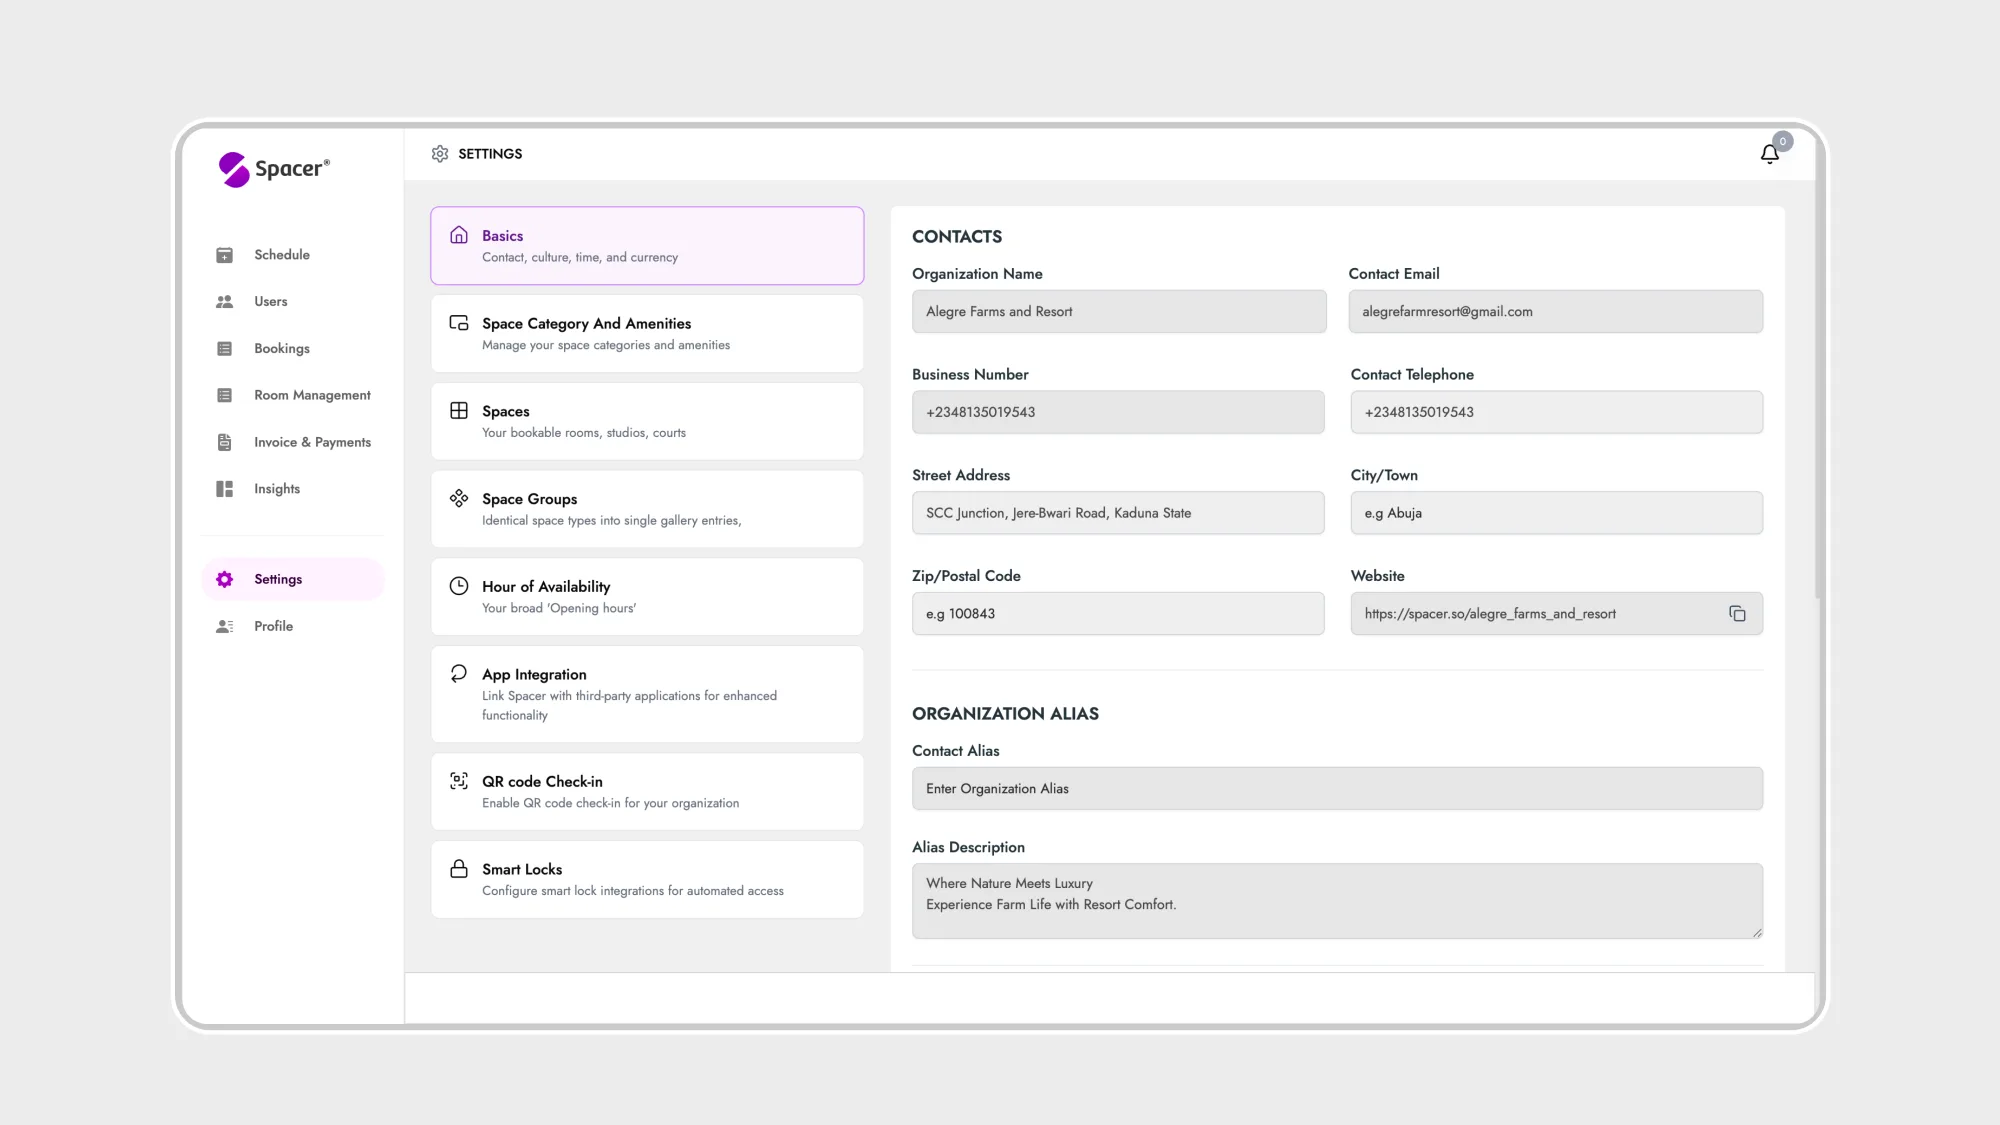Click the Alias Description resize handle
2000x1125 pixels.
pyautogui.click(x=1757, y=933)
